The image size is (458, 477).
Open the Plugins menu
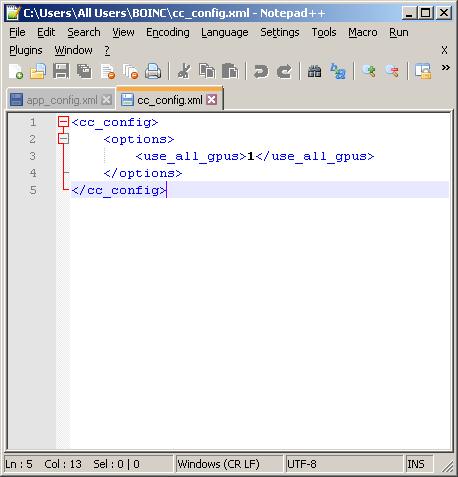(26, 50)
